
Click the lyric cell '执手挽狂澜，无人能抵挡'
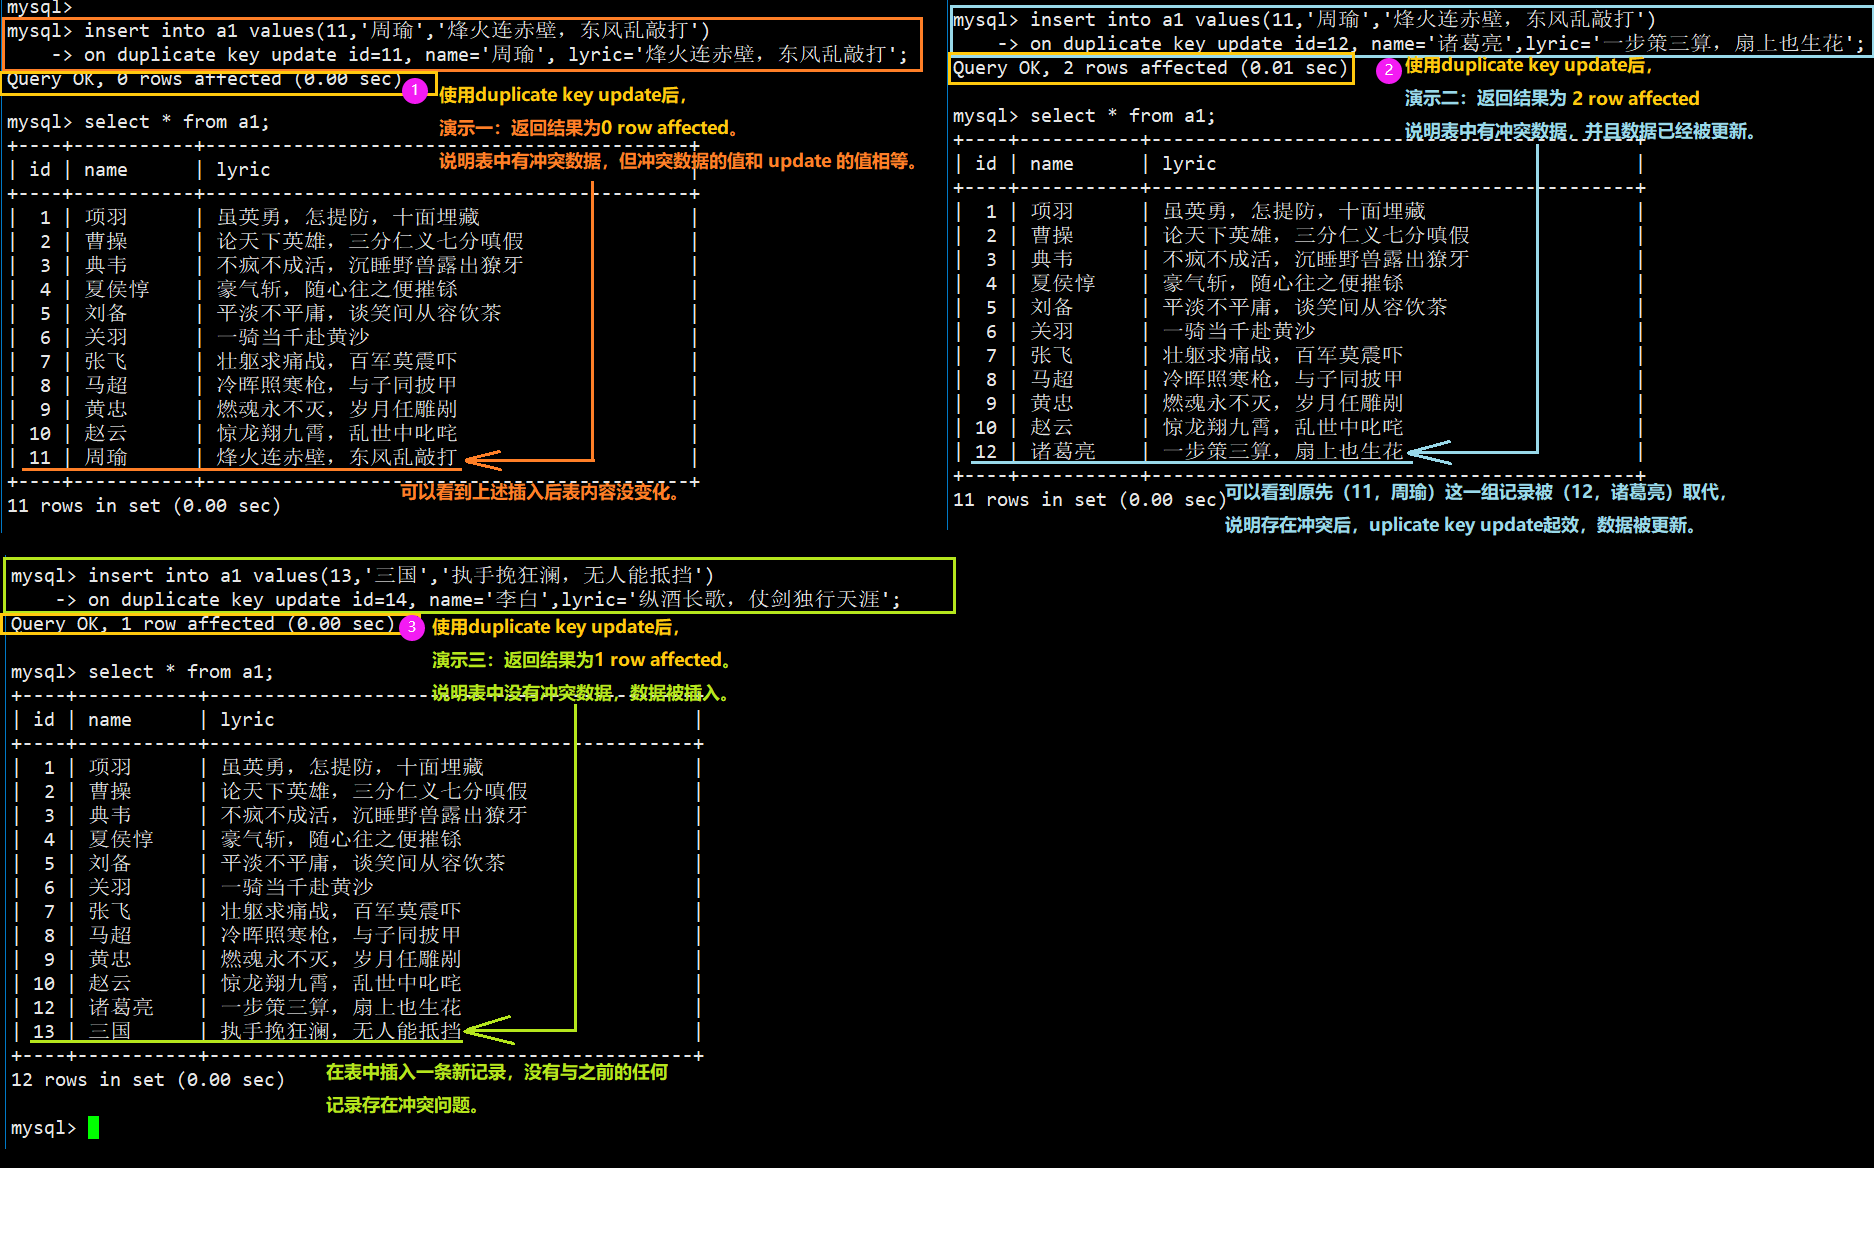click(342, 1032)
